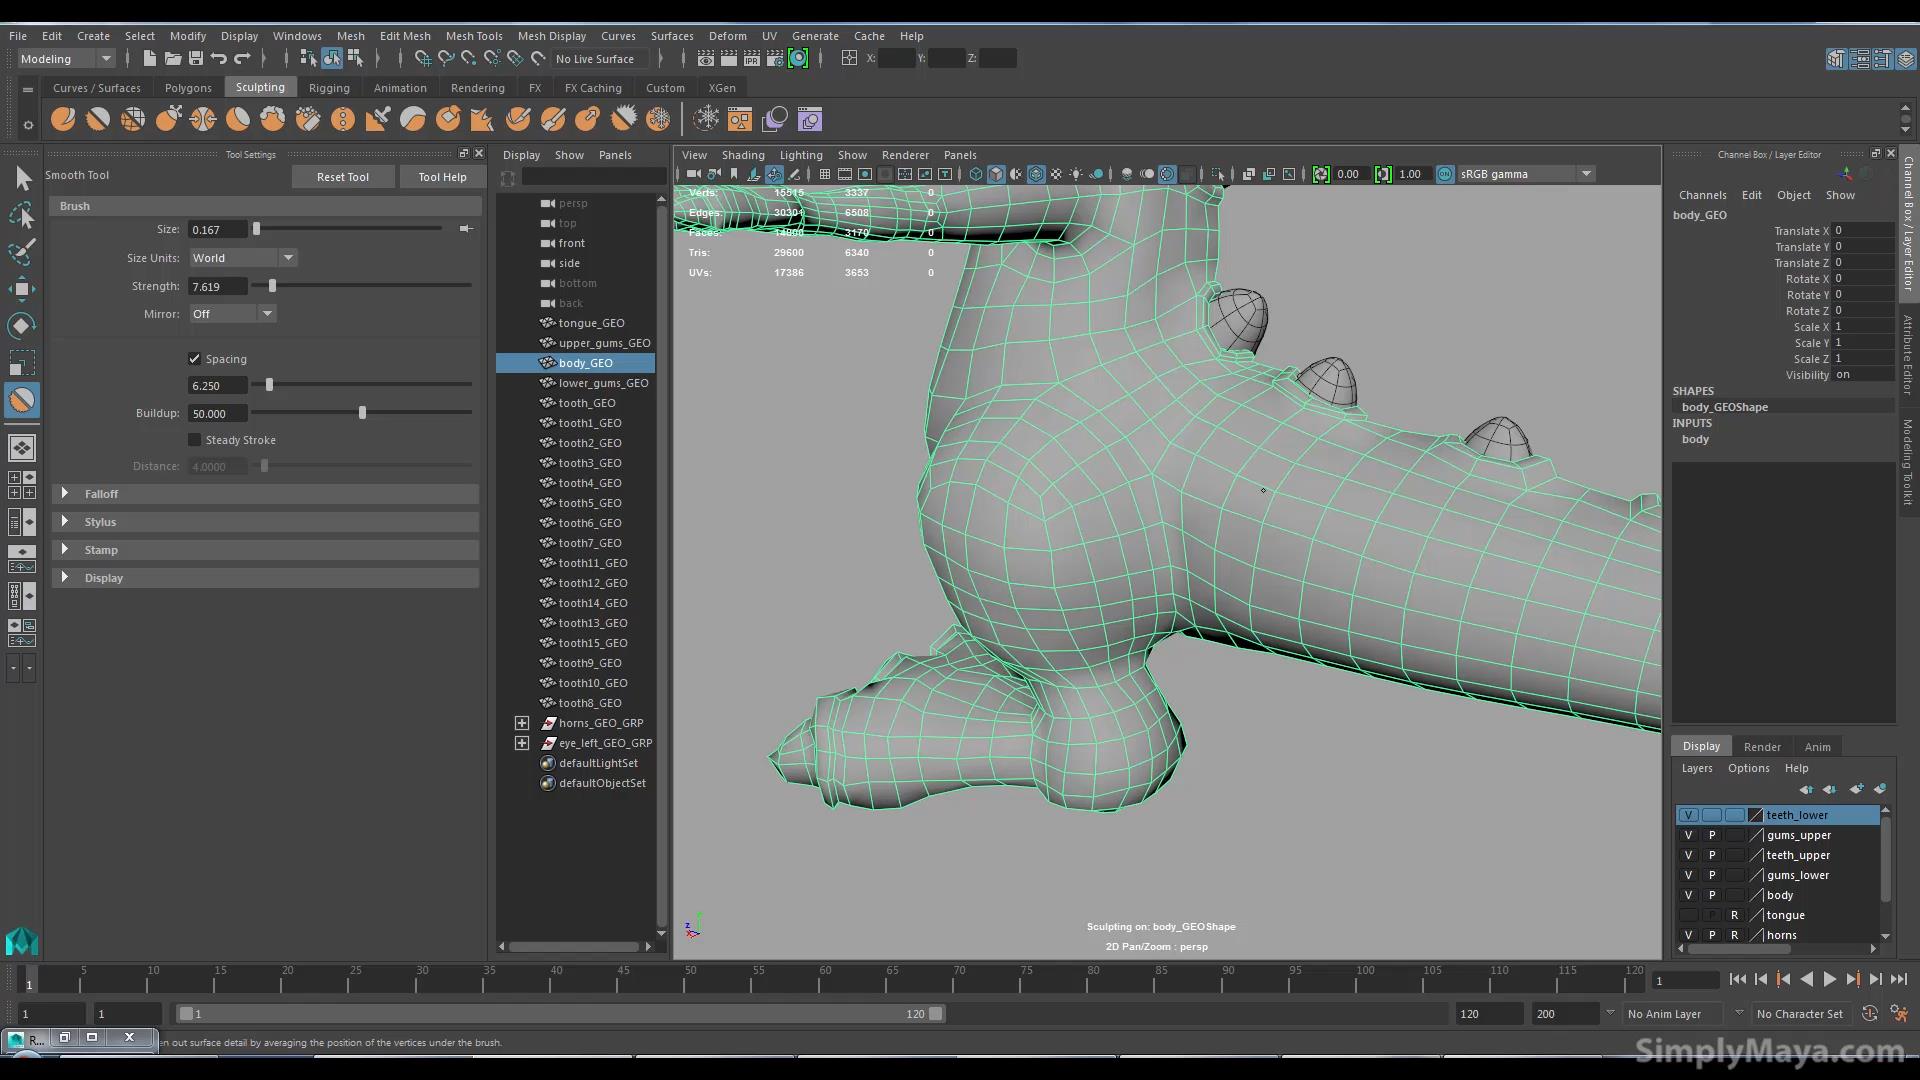Click the Strength slider handle
1920x1080 pixels.
272,286
